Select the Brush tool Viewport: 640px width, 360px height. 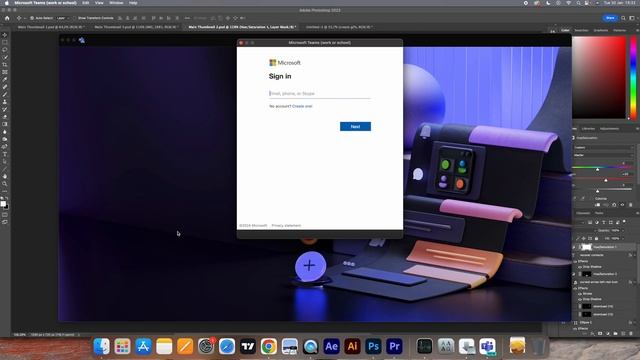(5, 94)
